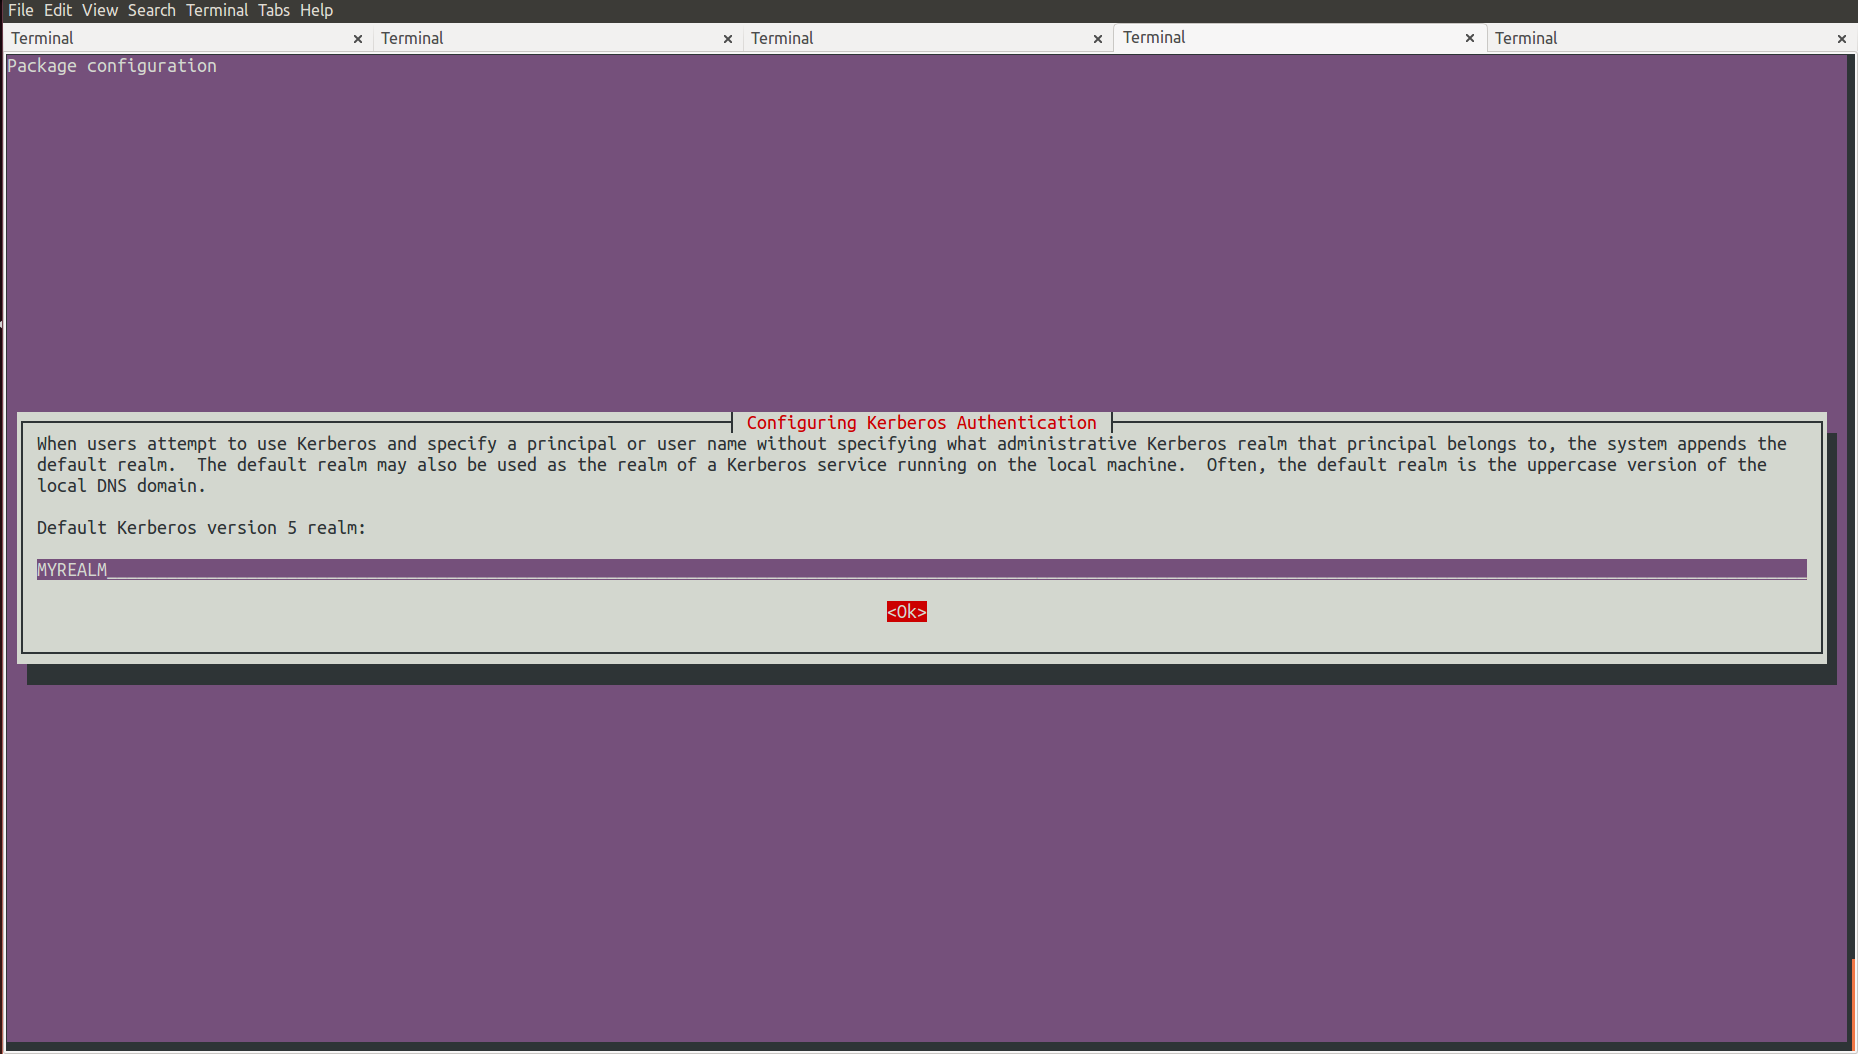The image size is (1858, 1054).
Task: Open the View menu
Action: pyautogui.click(x=100, y=10)
